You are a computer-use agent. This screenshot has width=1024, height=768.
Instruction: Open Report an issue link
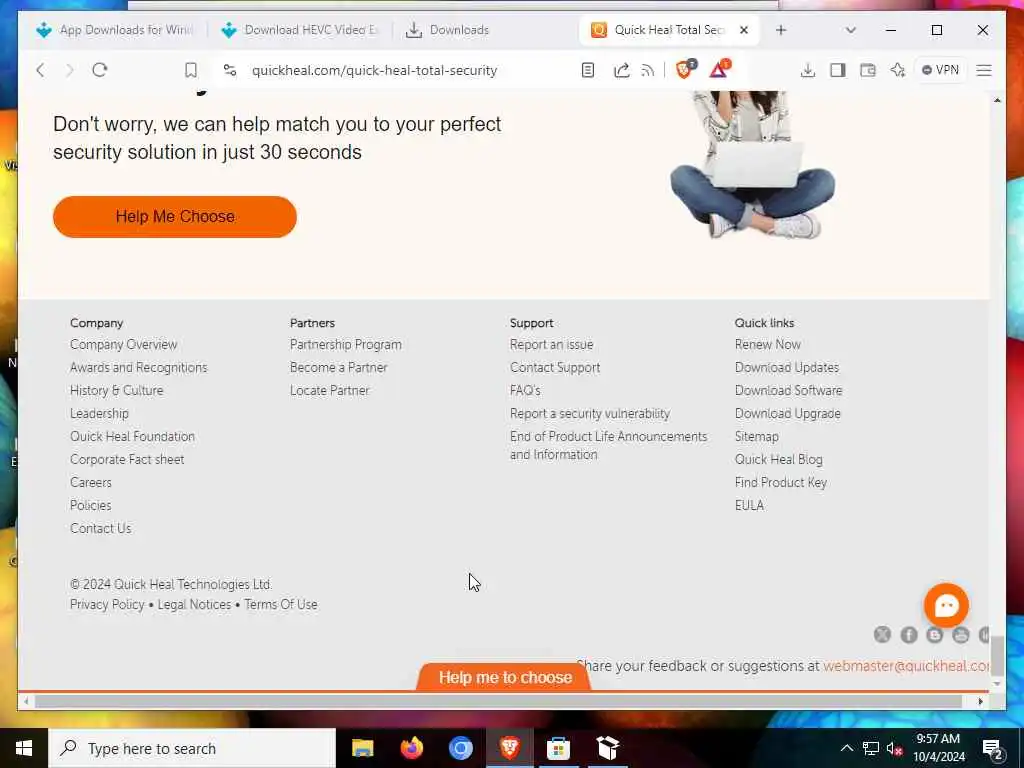[x=551, y=344]
